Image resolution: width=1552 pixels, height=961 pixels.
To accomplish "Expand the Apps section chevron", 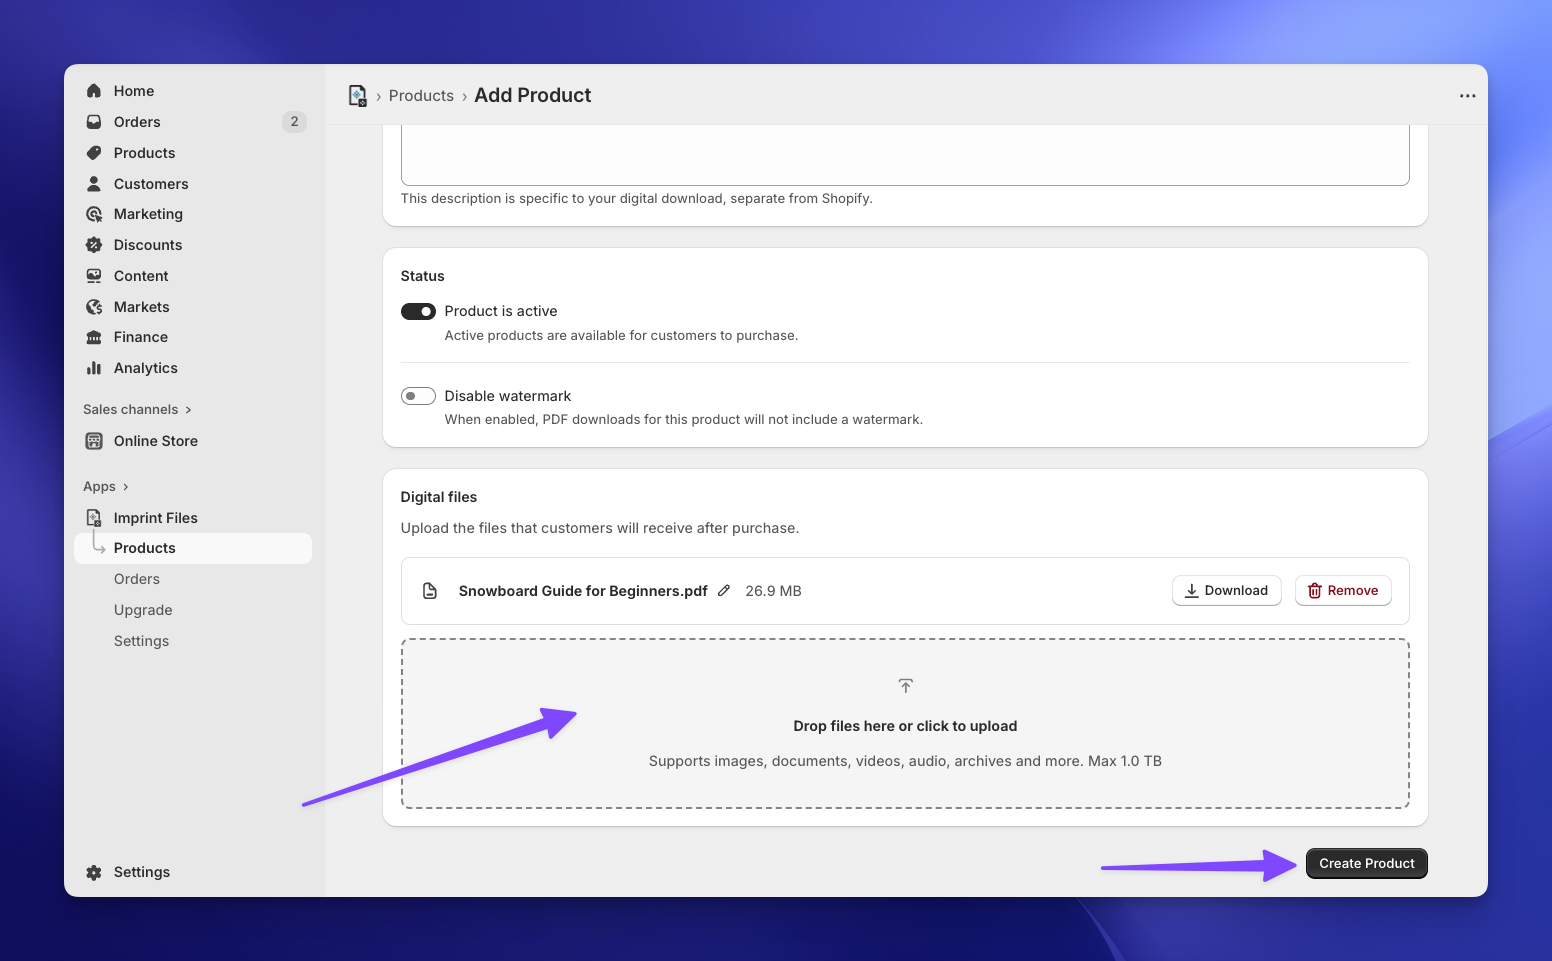I will click(x=124, y=486).
